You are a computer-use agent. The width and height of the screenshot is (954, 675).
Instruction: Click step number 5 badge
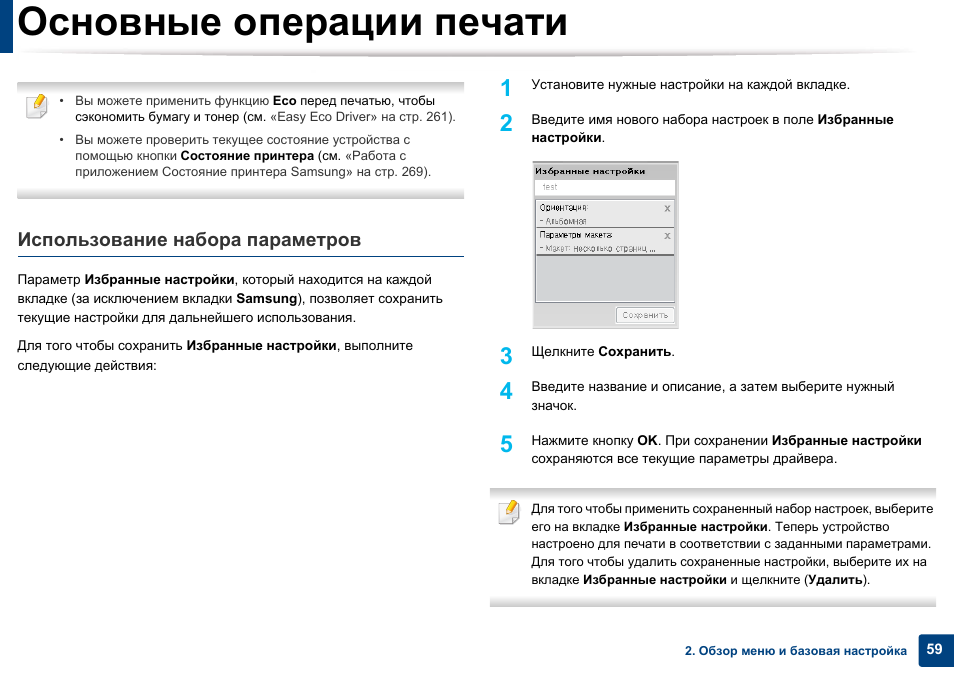[505, 442]
